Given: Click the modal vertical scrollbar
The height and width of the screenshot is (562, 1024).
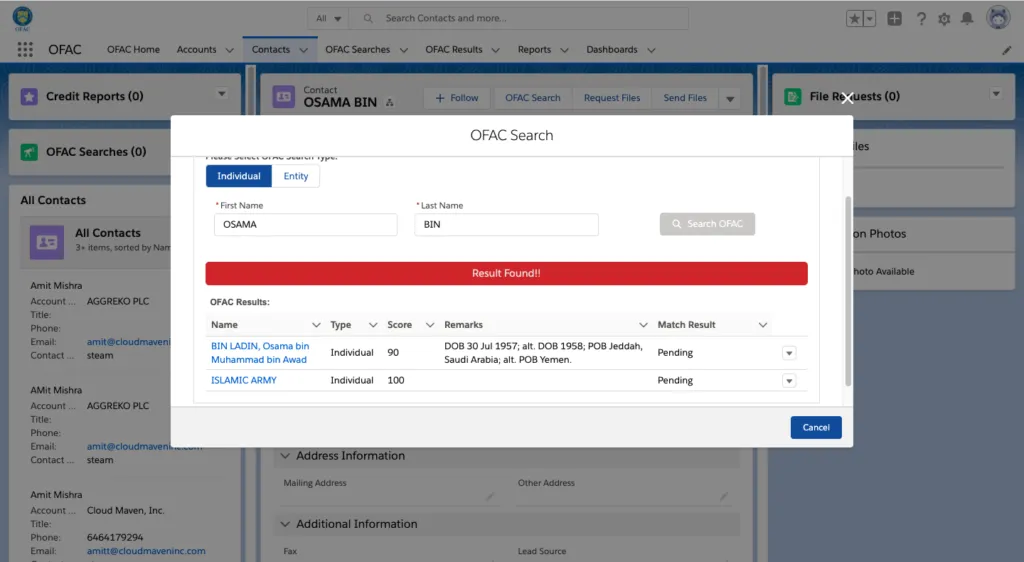Looking at the screenshot, I should tap(848, 291).
